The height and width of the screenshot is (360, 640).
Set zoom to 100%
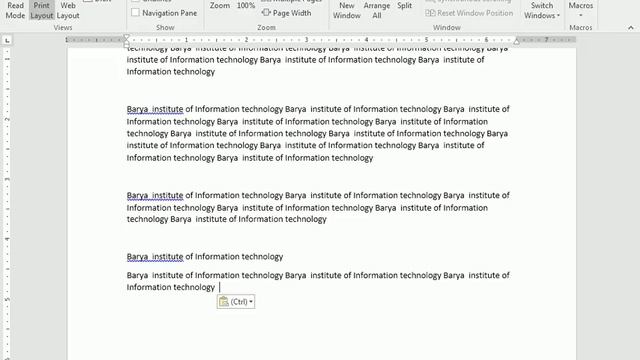[246, 6]
